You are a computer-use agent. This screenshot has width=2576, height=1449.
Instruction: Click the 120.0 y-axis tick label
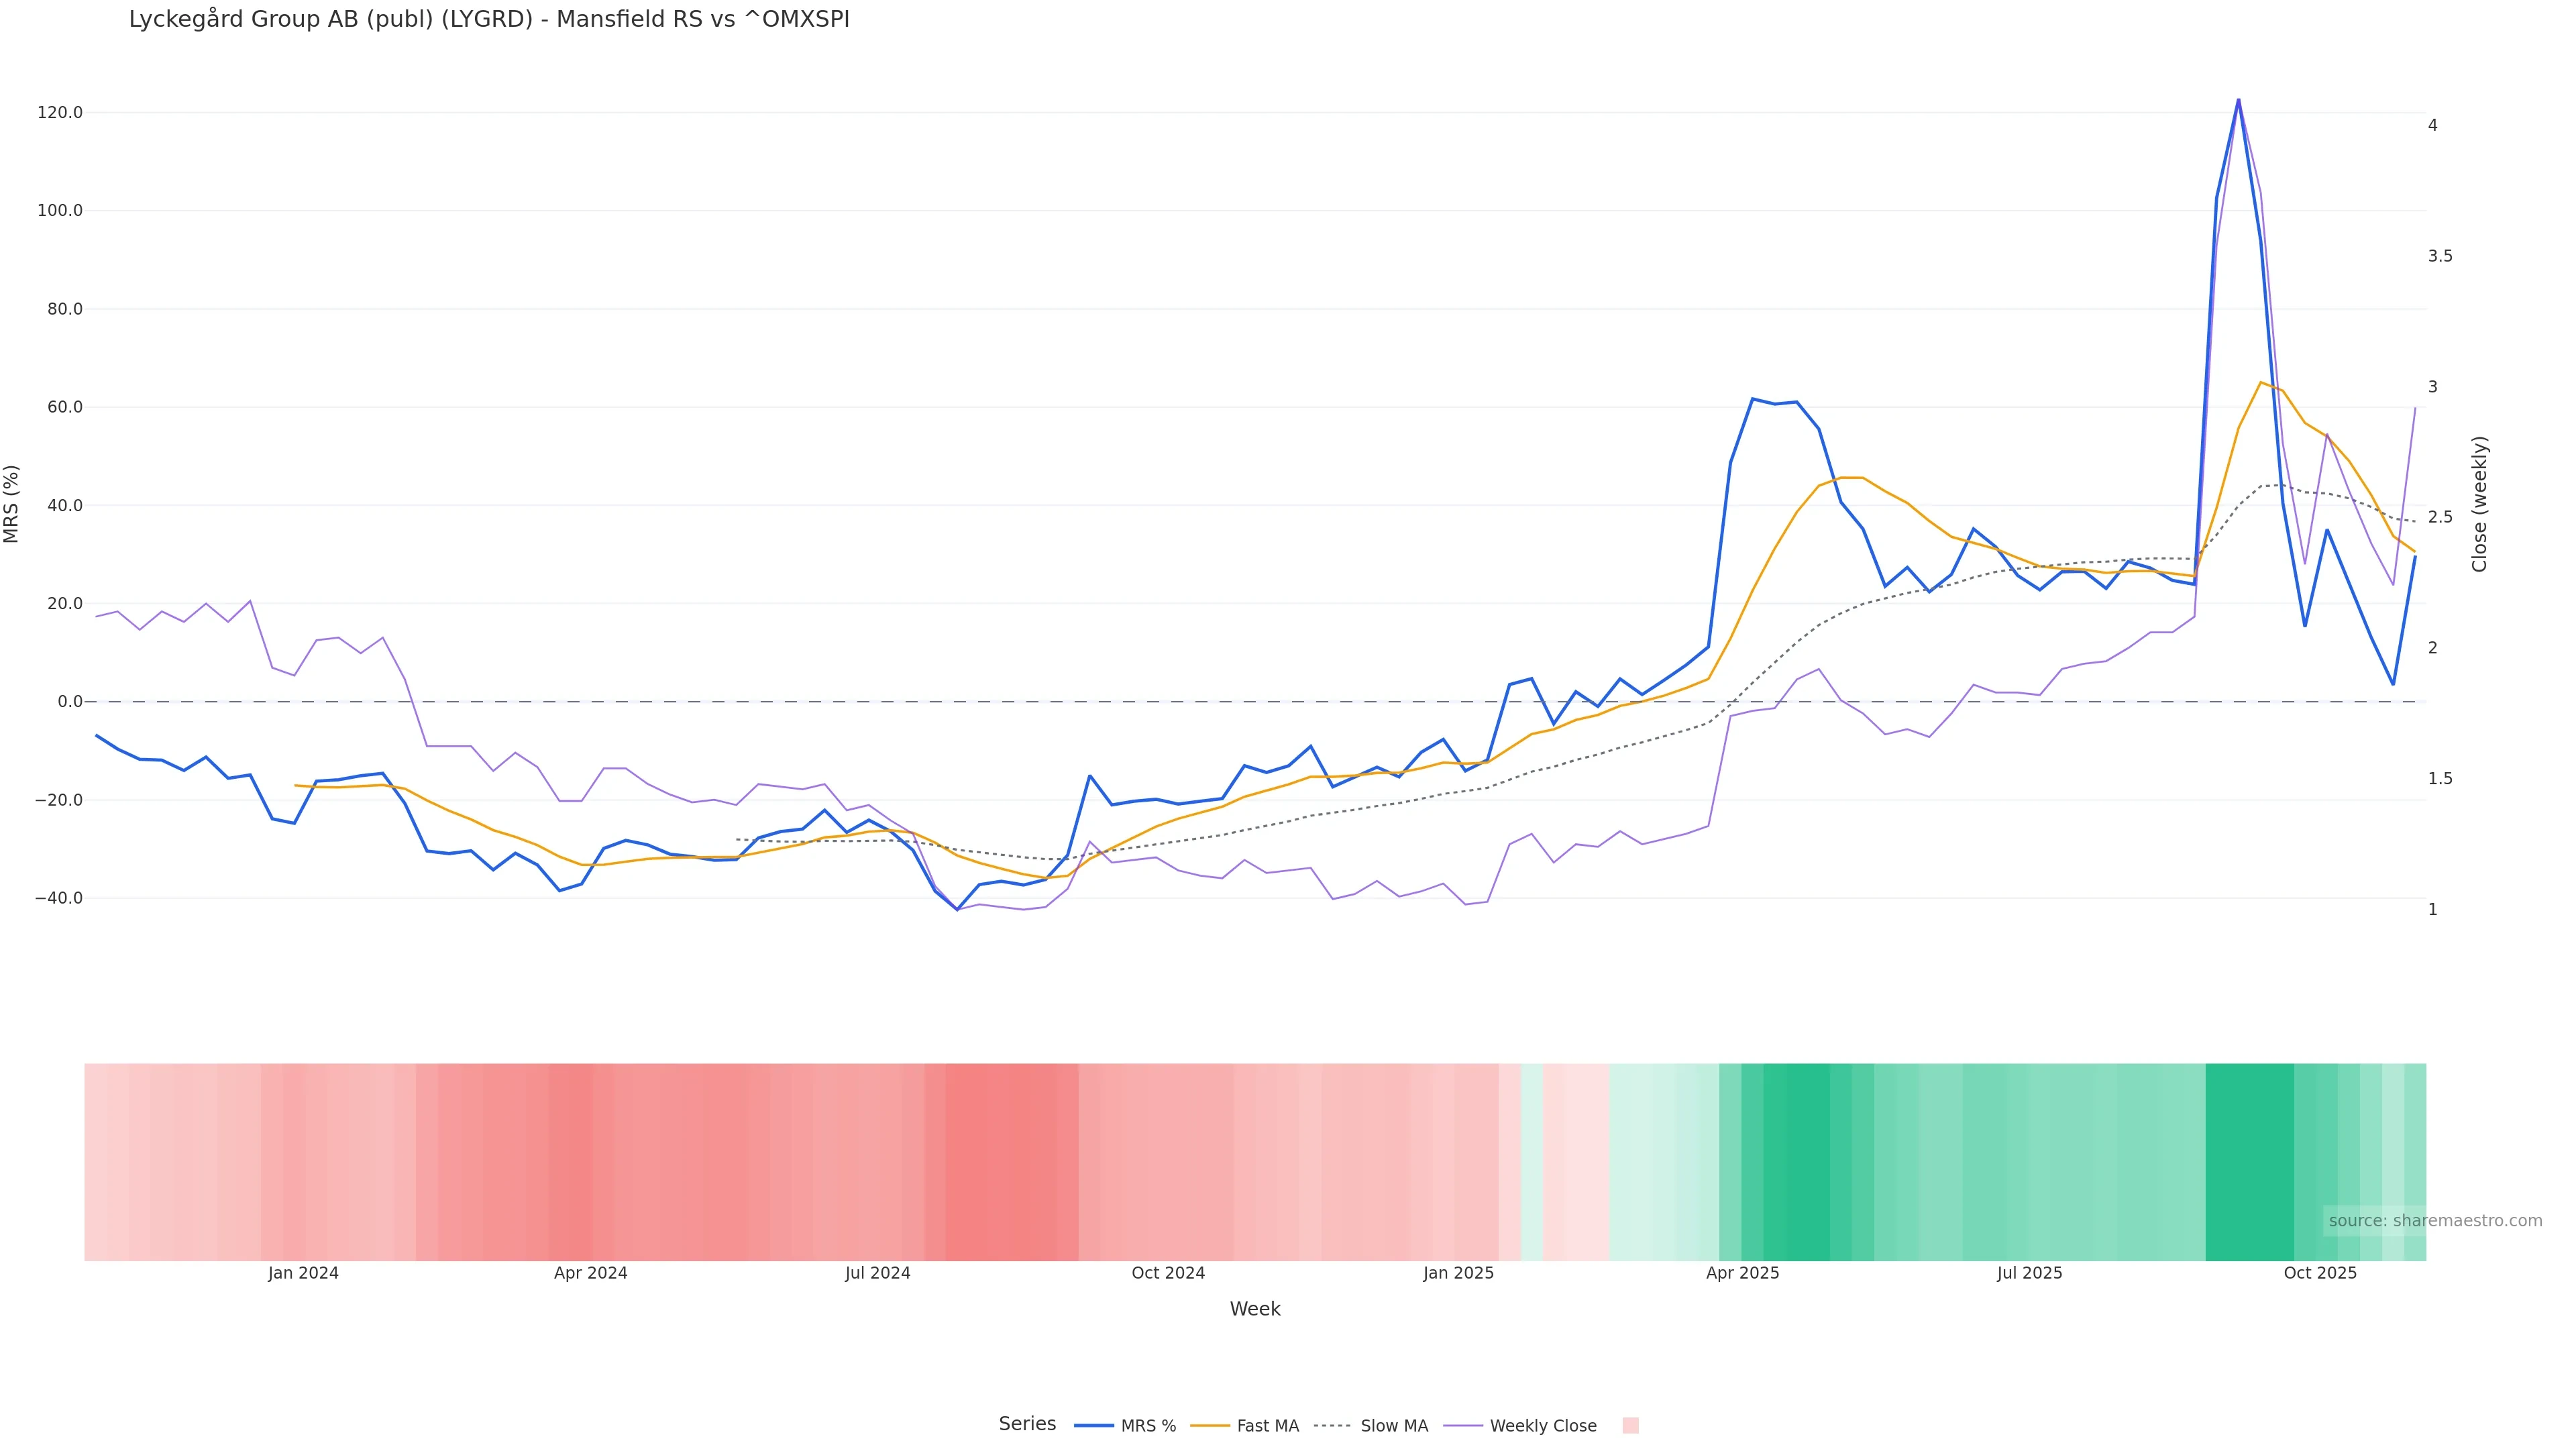click(60, 112)
